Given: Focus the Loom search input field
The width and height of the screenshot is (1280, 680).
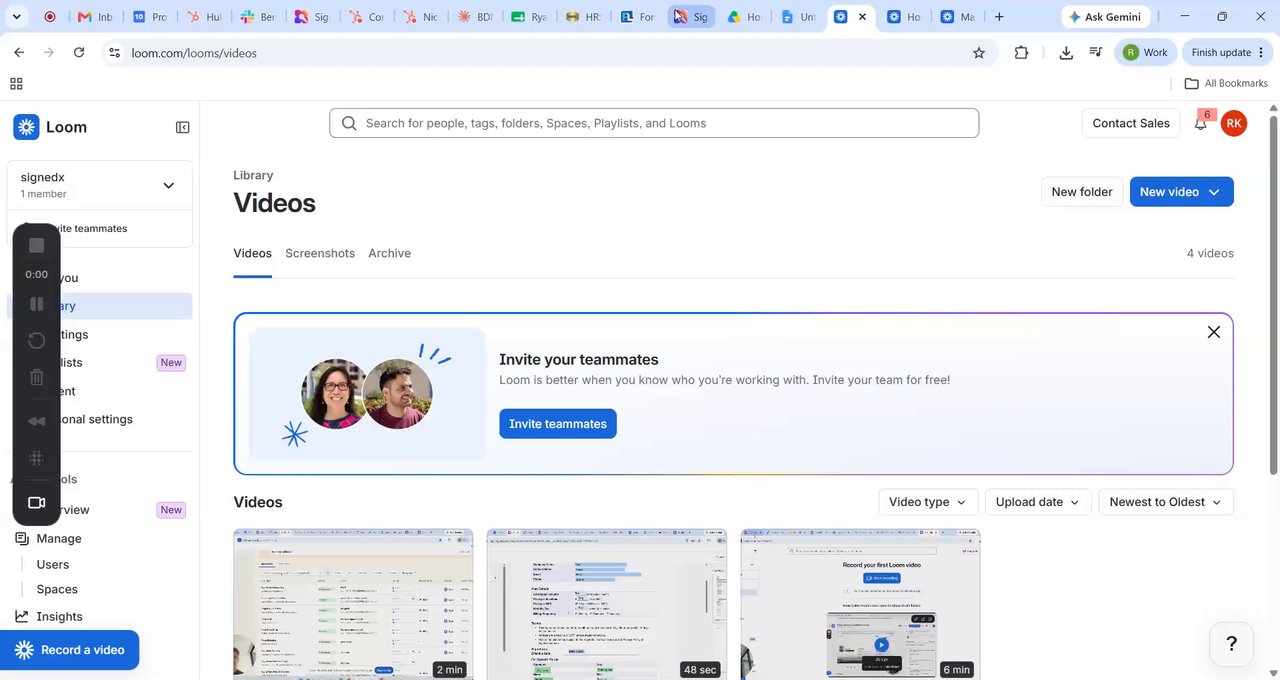Looking at the screenshot, I should tap(654, 123).
